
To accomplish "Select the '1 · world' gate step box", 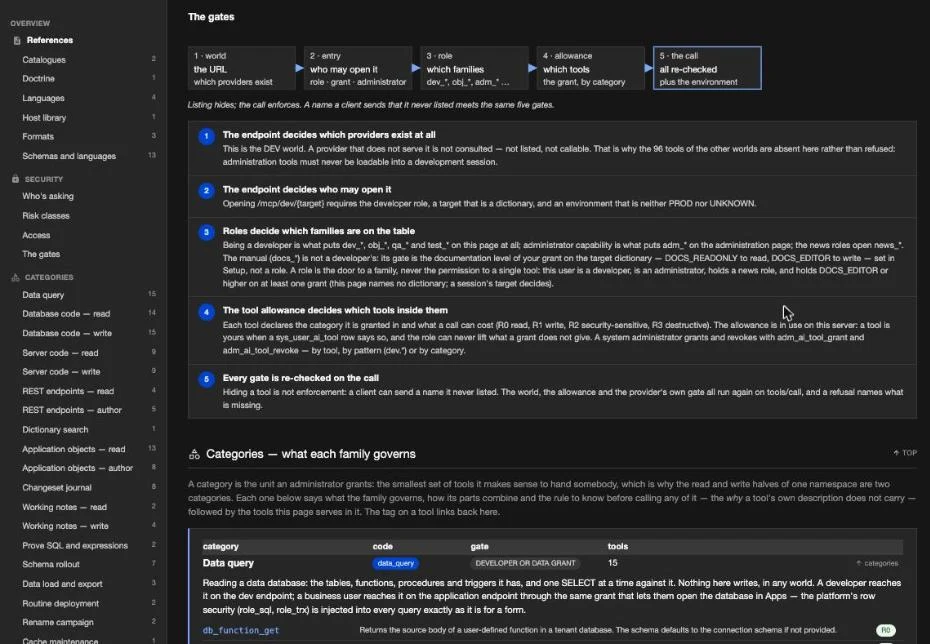I will [x=241, y=68].
